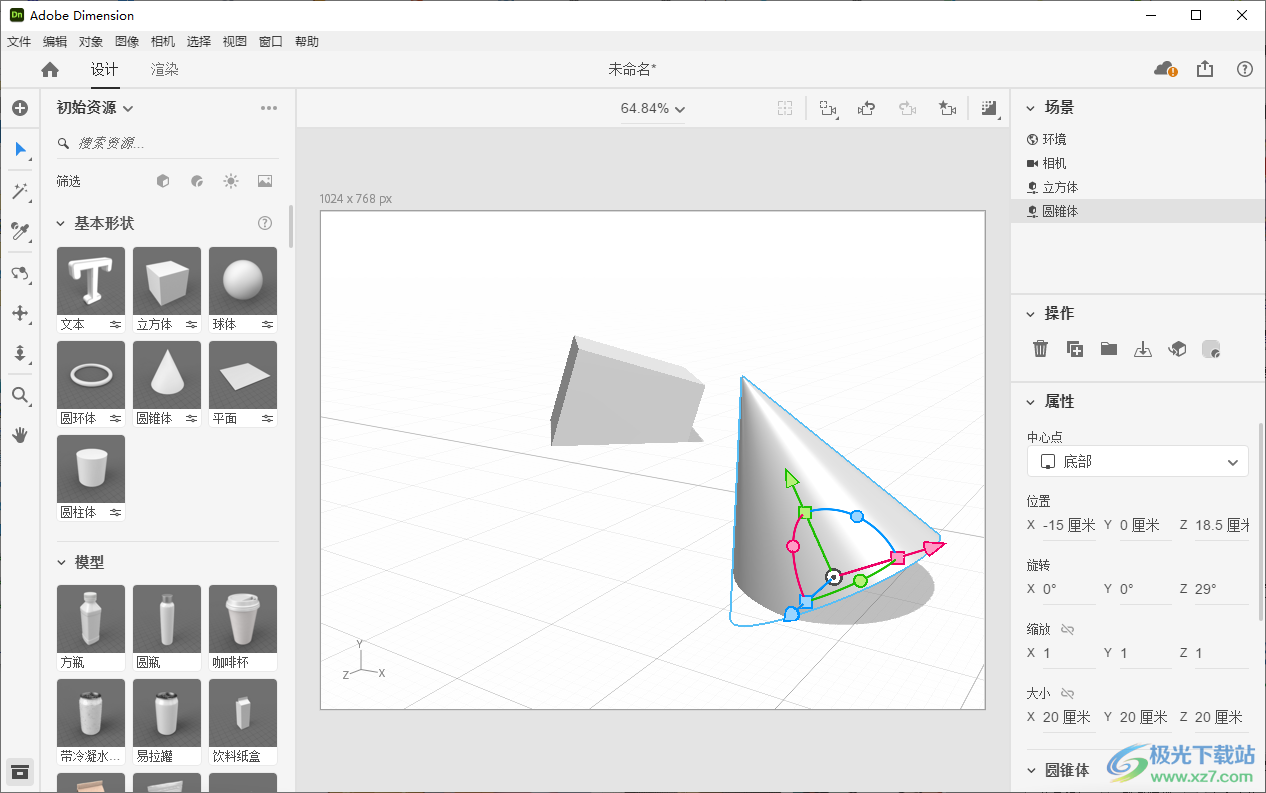
Task: Click the camera redo icon
Action: (908, 108)
